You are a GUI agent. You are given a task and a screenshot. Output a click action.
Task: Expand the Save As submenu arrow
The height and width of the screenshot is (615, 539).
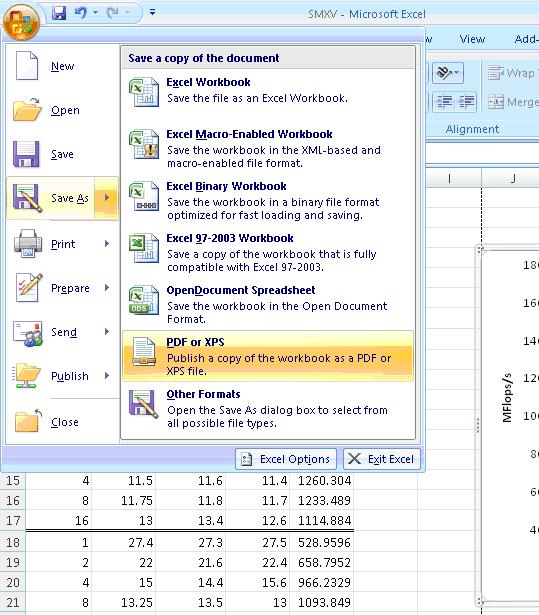click(x=106, y=198)
